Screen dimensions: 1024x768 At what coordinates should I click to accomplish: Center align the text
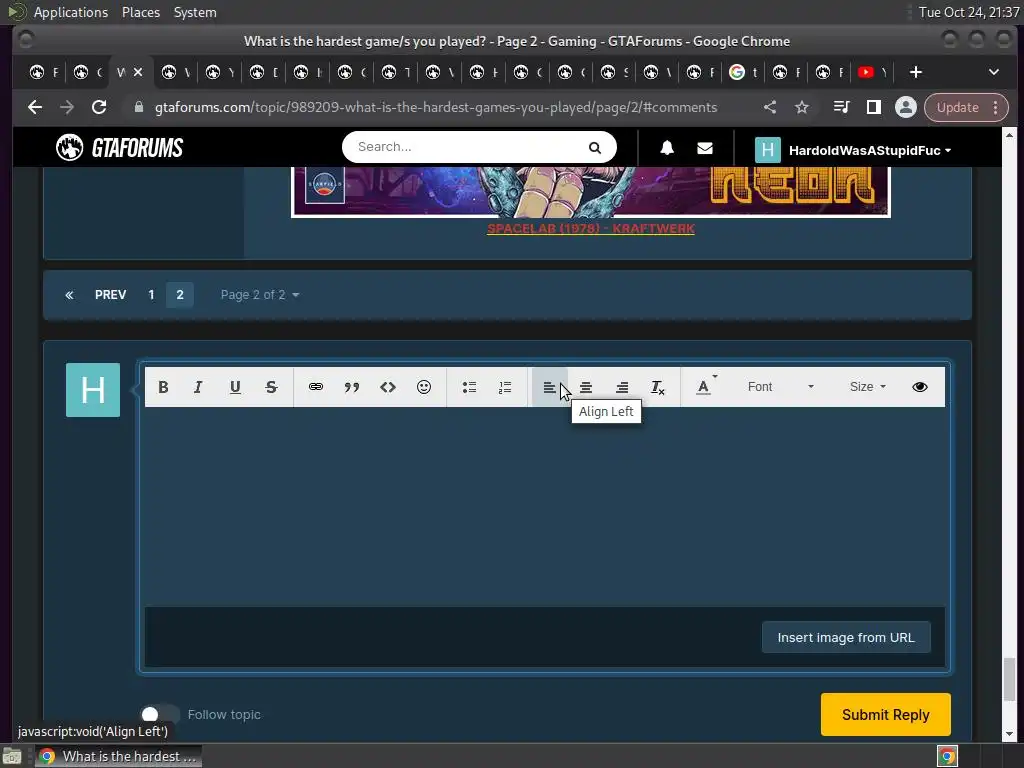tap(586, 387)
